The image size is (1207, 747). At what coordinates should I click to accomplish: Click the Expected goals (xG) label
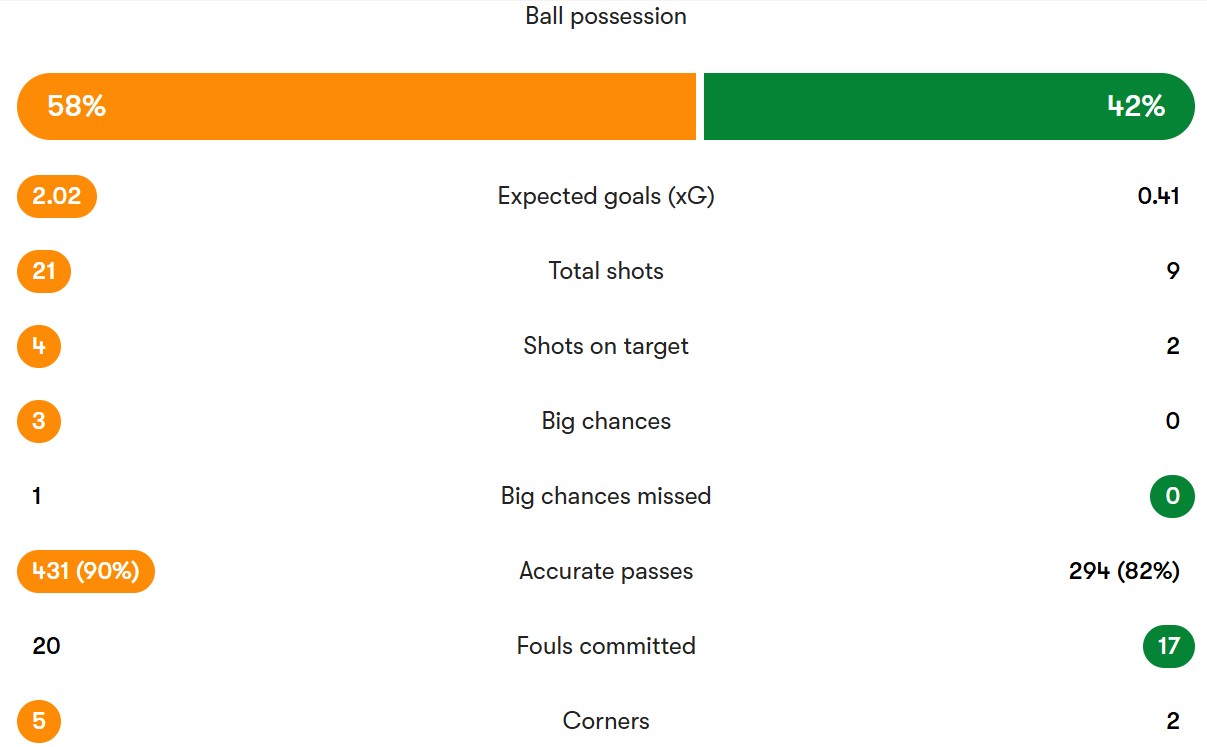coord(606,196)
